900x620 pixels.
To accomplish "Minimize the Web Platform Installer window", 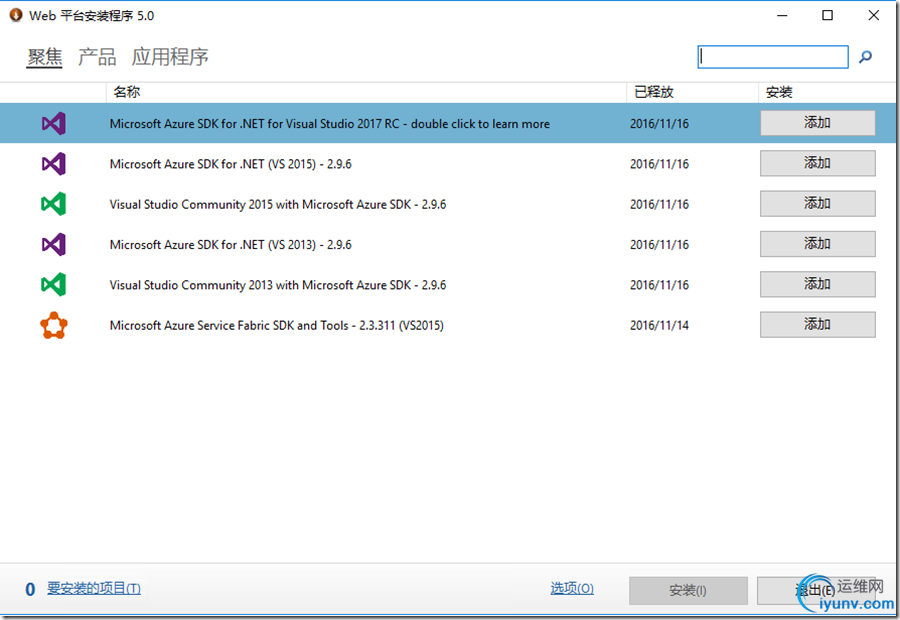I will point(782,16).
